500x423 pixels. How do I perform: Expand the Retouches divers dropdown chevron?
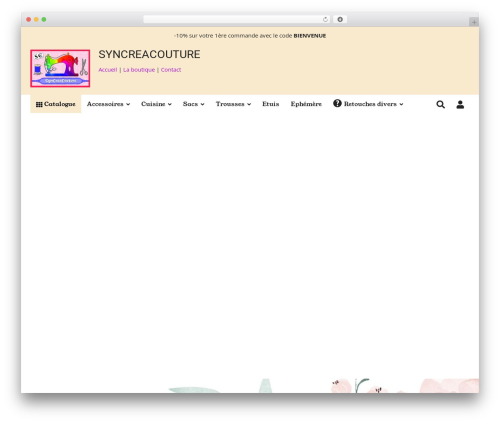401,104
